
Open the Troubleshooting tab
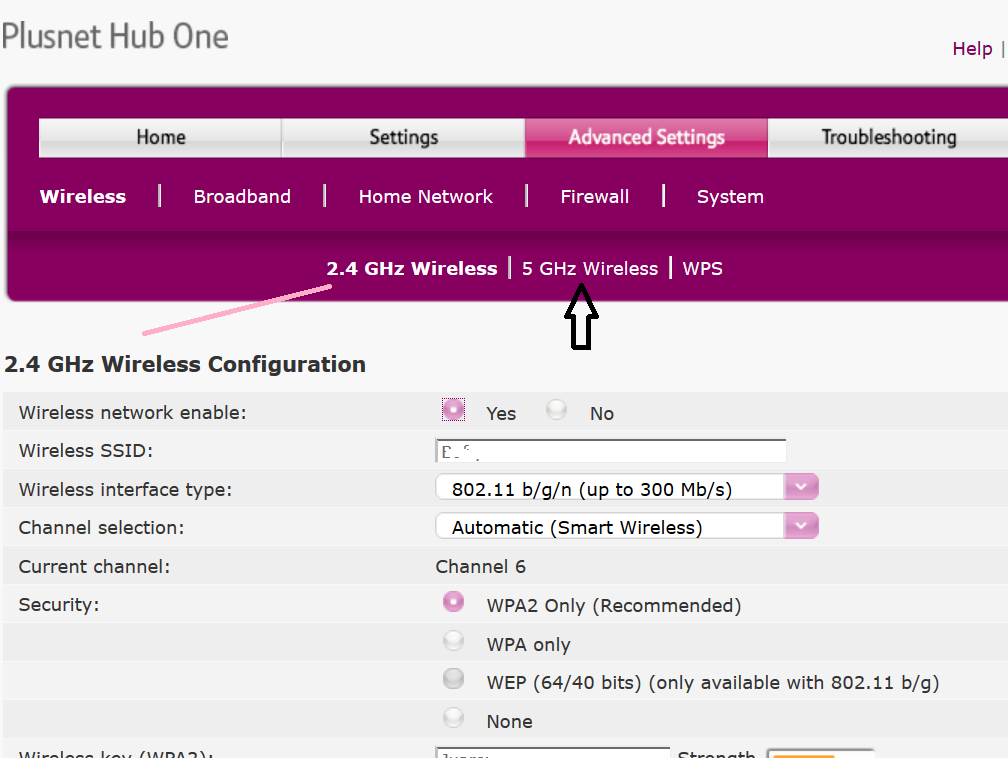point(888,138)
